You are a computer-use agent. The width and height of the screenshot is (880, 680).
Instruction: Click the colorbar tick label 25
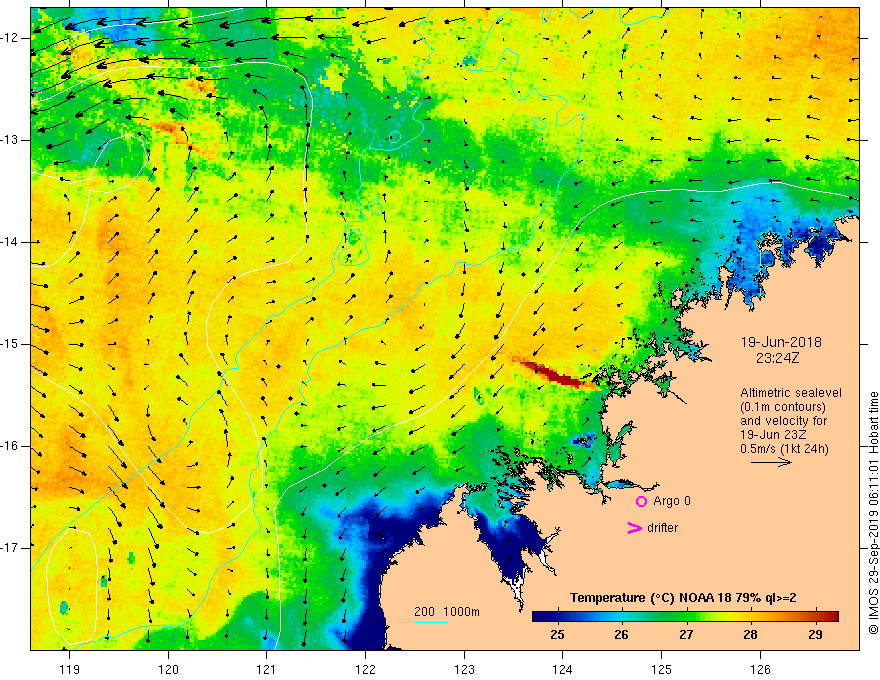tap(557, 635)
